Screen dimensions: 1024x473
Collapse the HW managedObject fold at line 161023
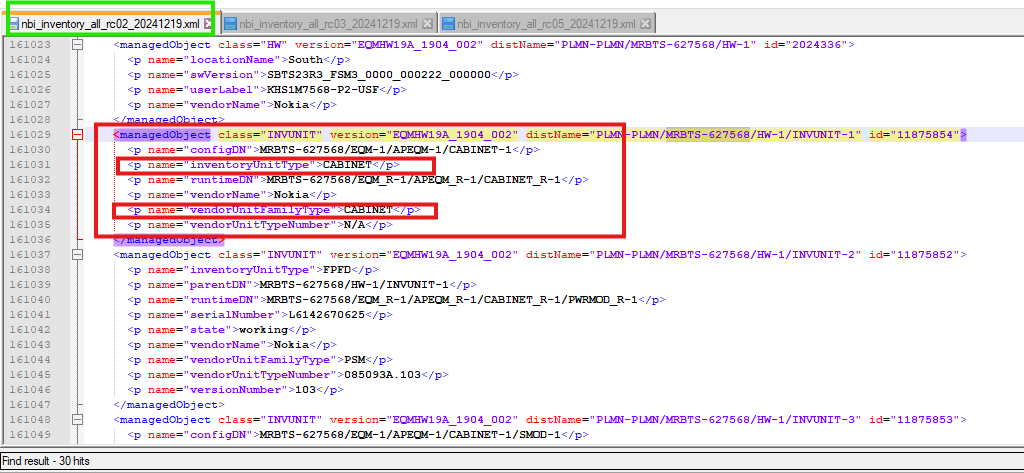pos(78,45)
